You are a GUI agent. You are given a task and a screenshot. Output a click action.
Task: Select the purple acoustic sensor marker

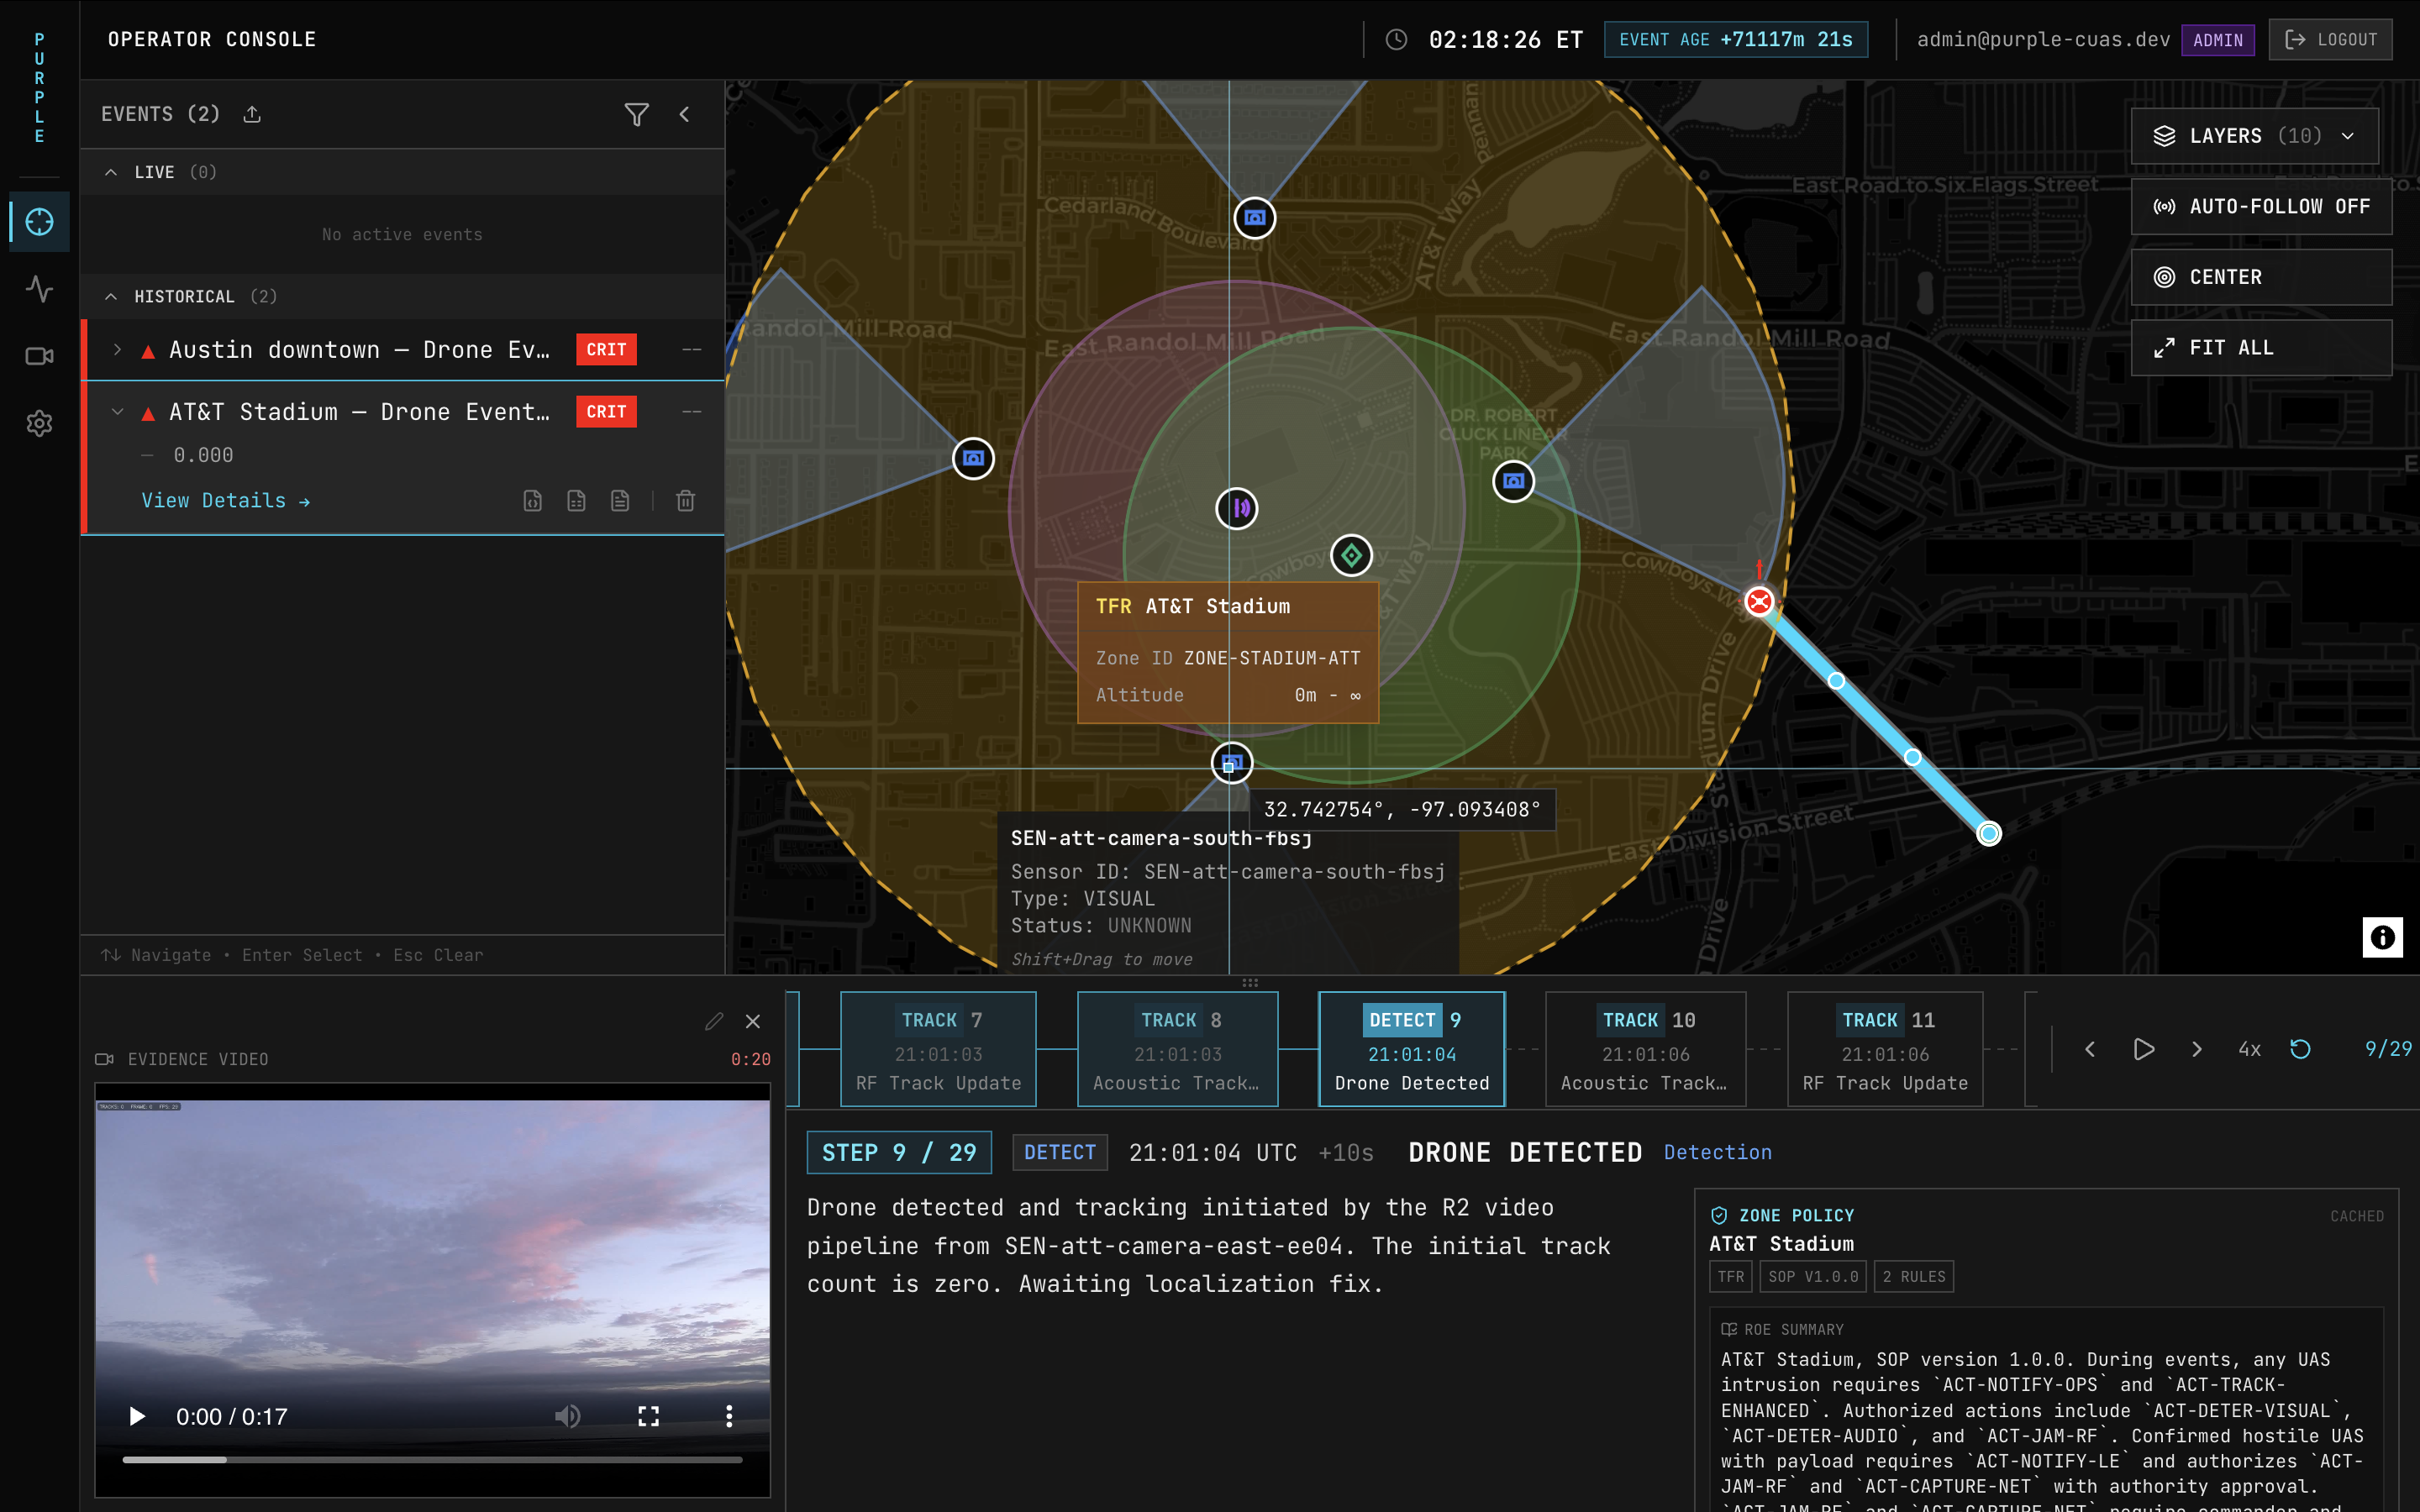point(1237,508)
